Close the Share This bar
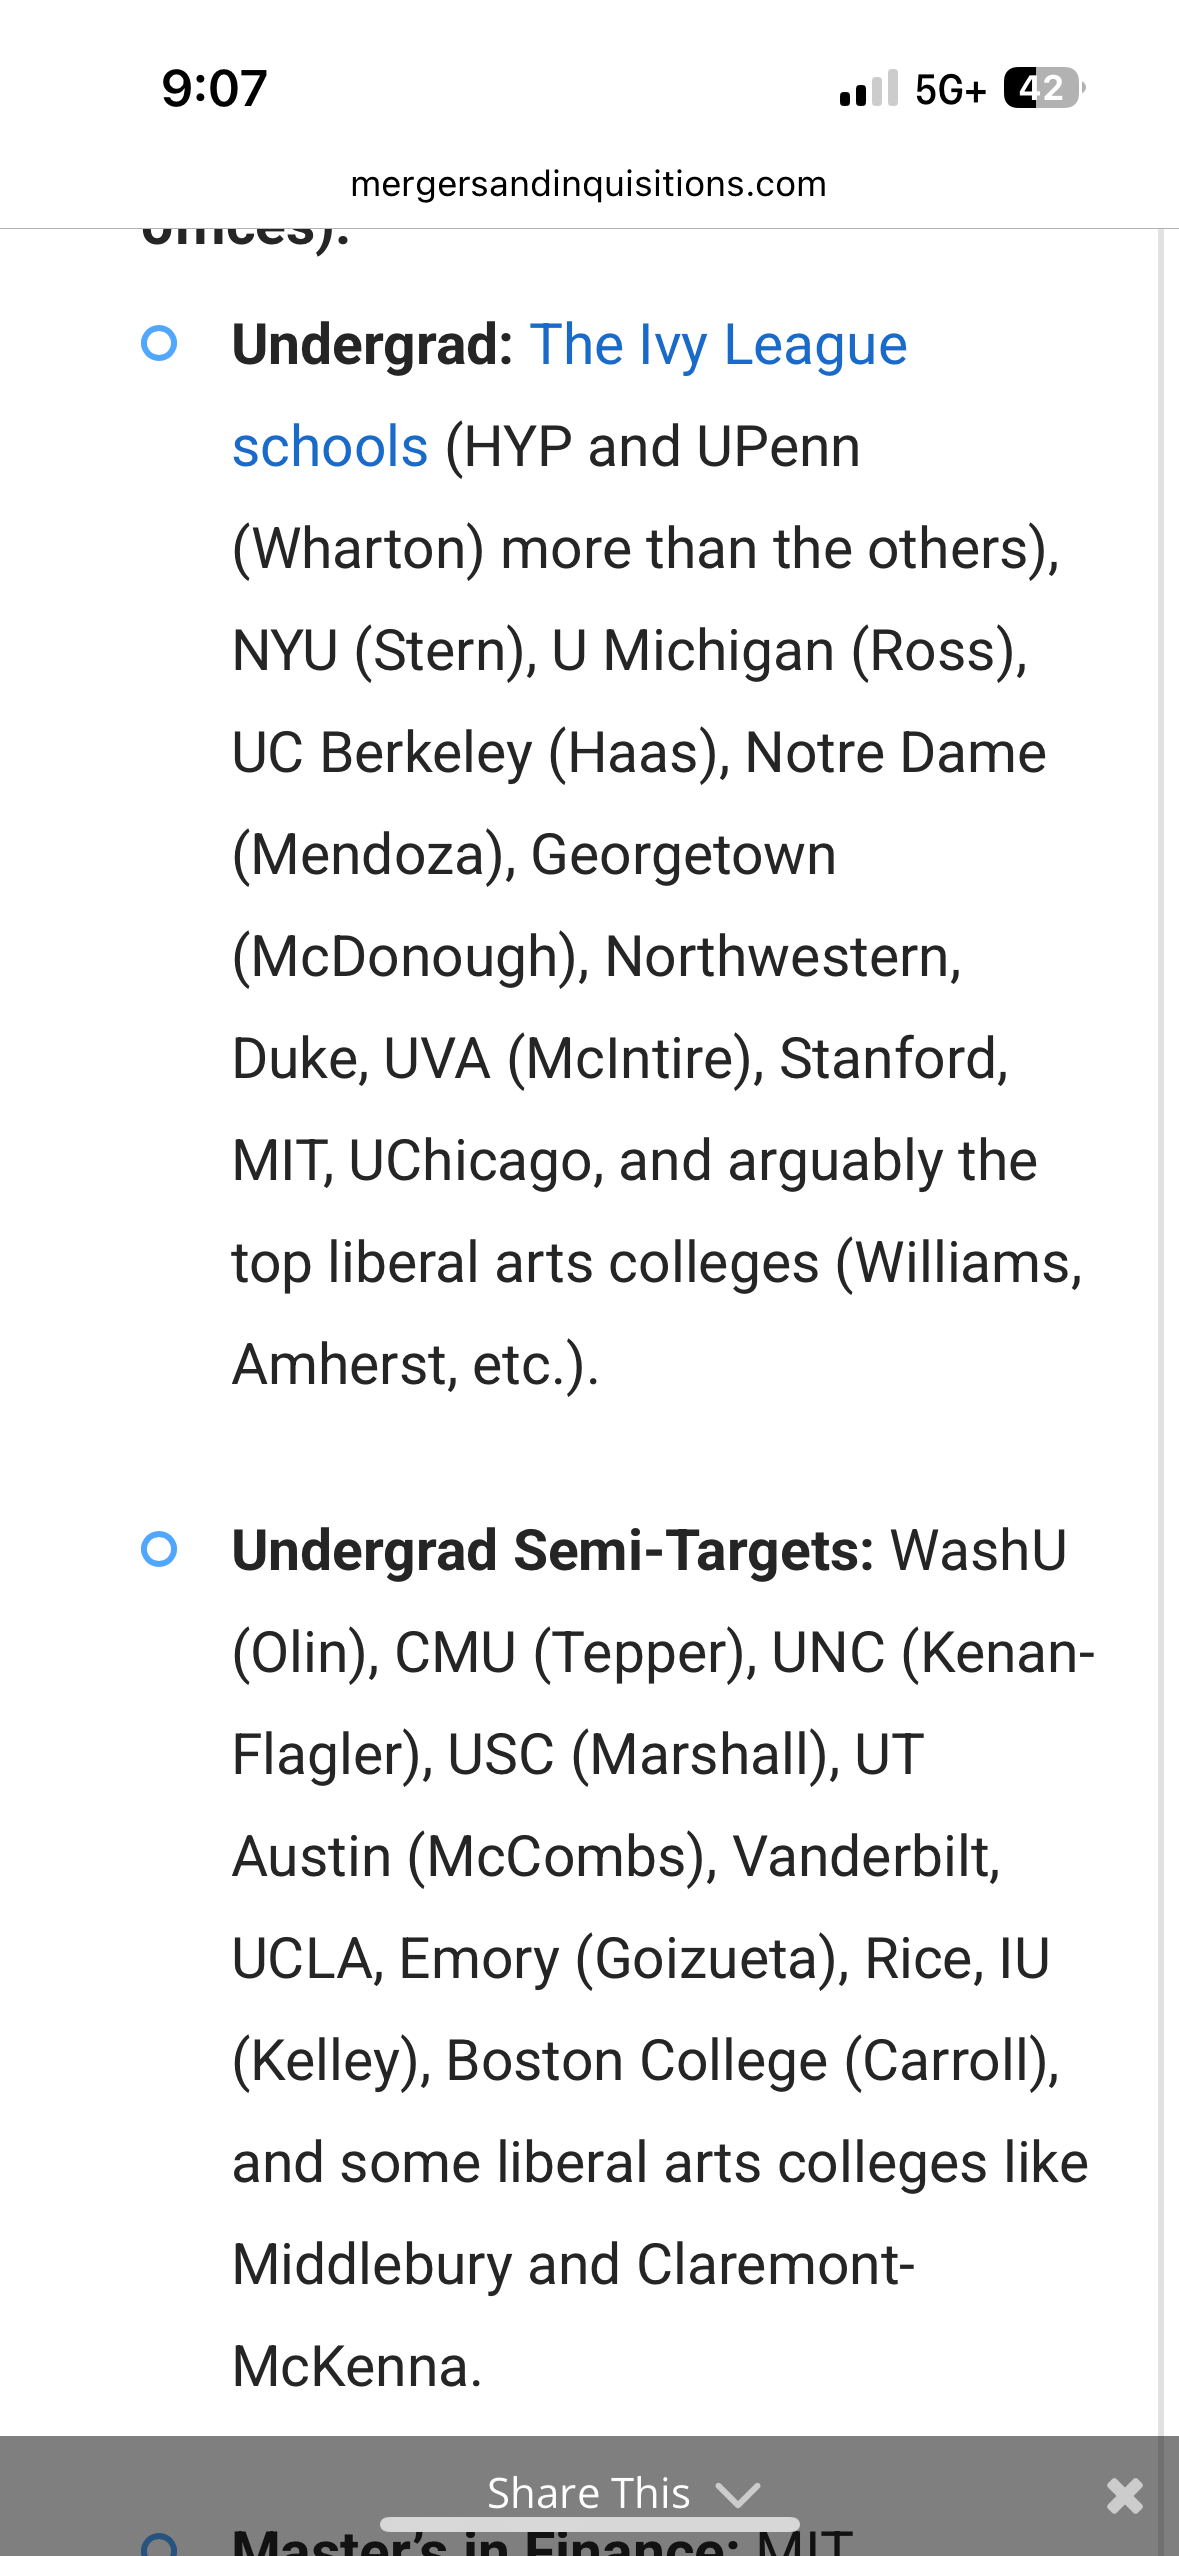This screenshot has width=1179, height=2556. click(1124, 2496)
